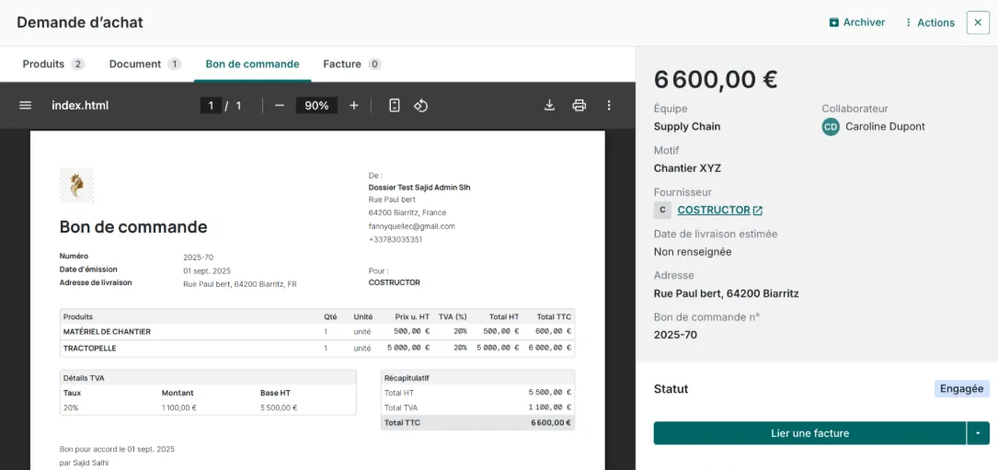Viewport: 998px width, 470px height.
Task: Zoom out with the minus icon
Action: point(279,105)
